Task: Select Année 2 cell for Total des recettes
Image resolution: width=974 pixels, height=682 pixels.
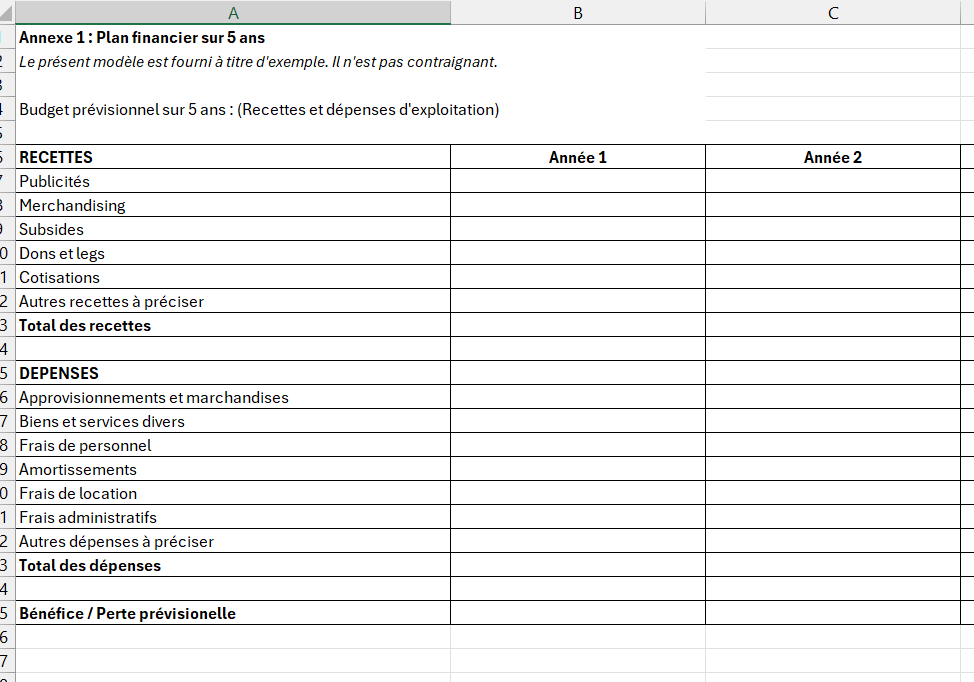Action: point(833,325)
